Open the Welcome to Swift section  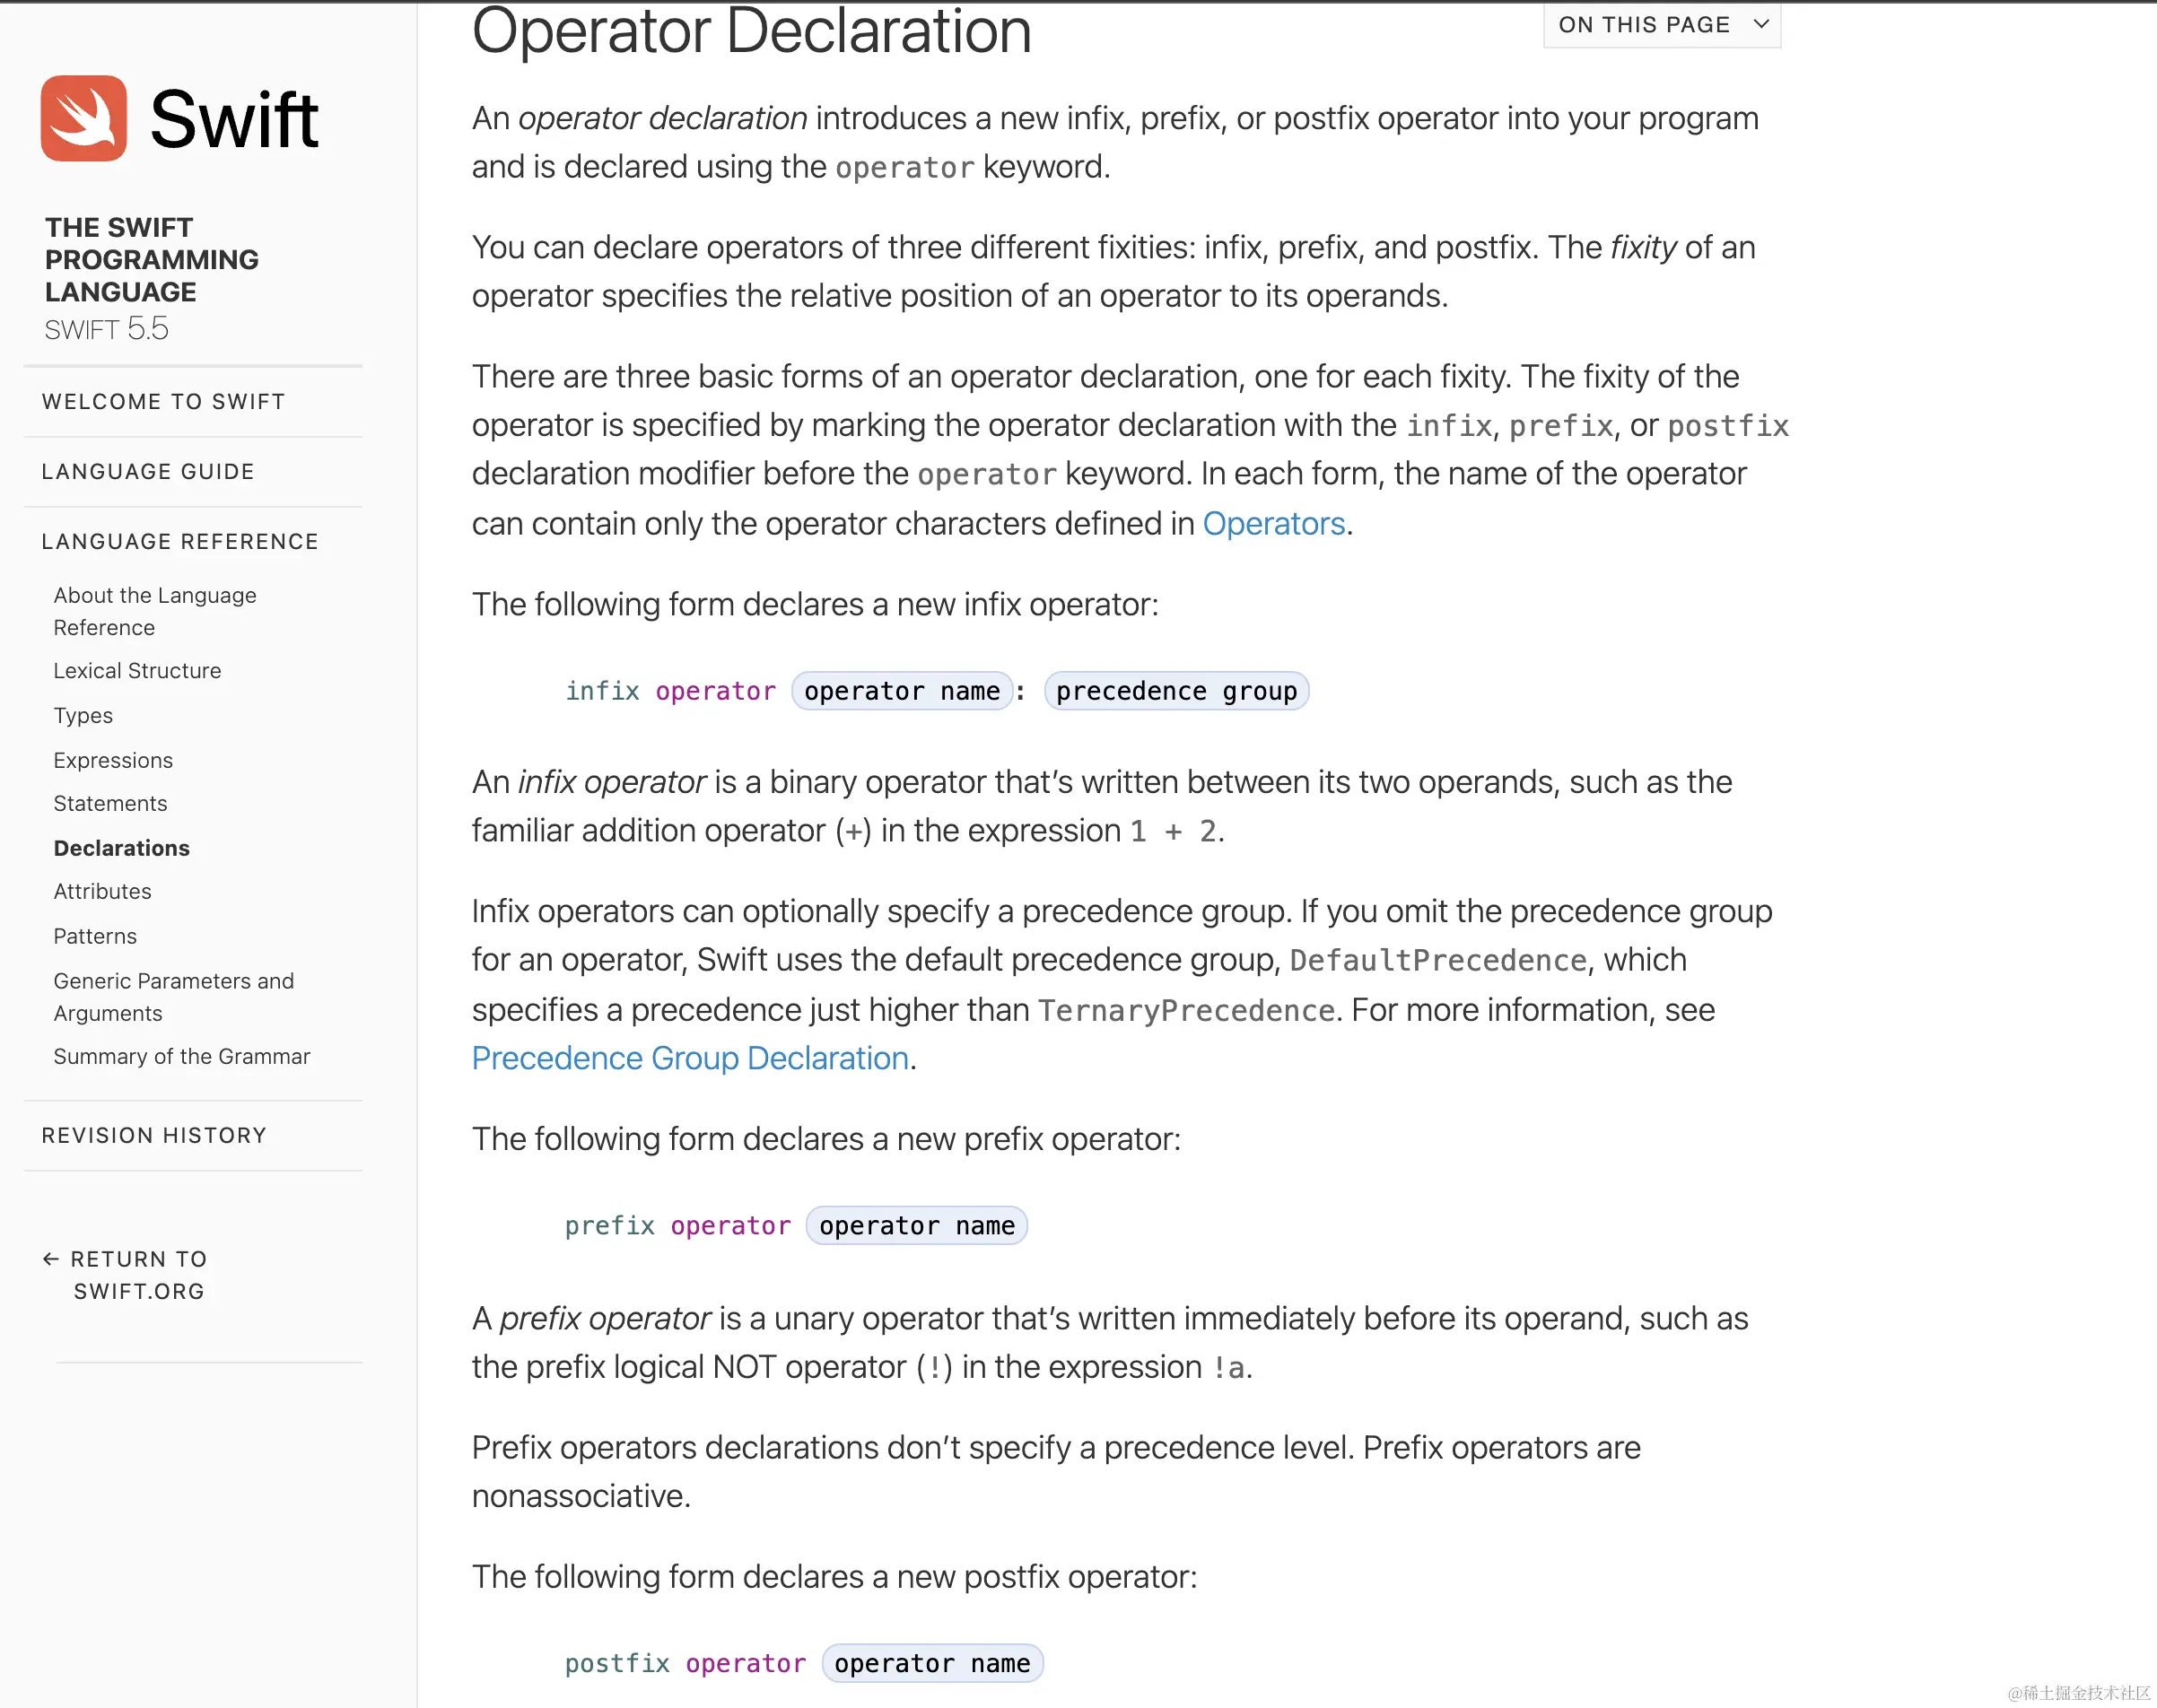pyautogui.click(x=163, y=402)
